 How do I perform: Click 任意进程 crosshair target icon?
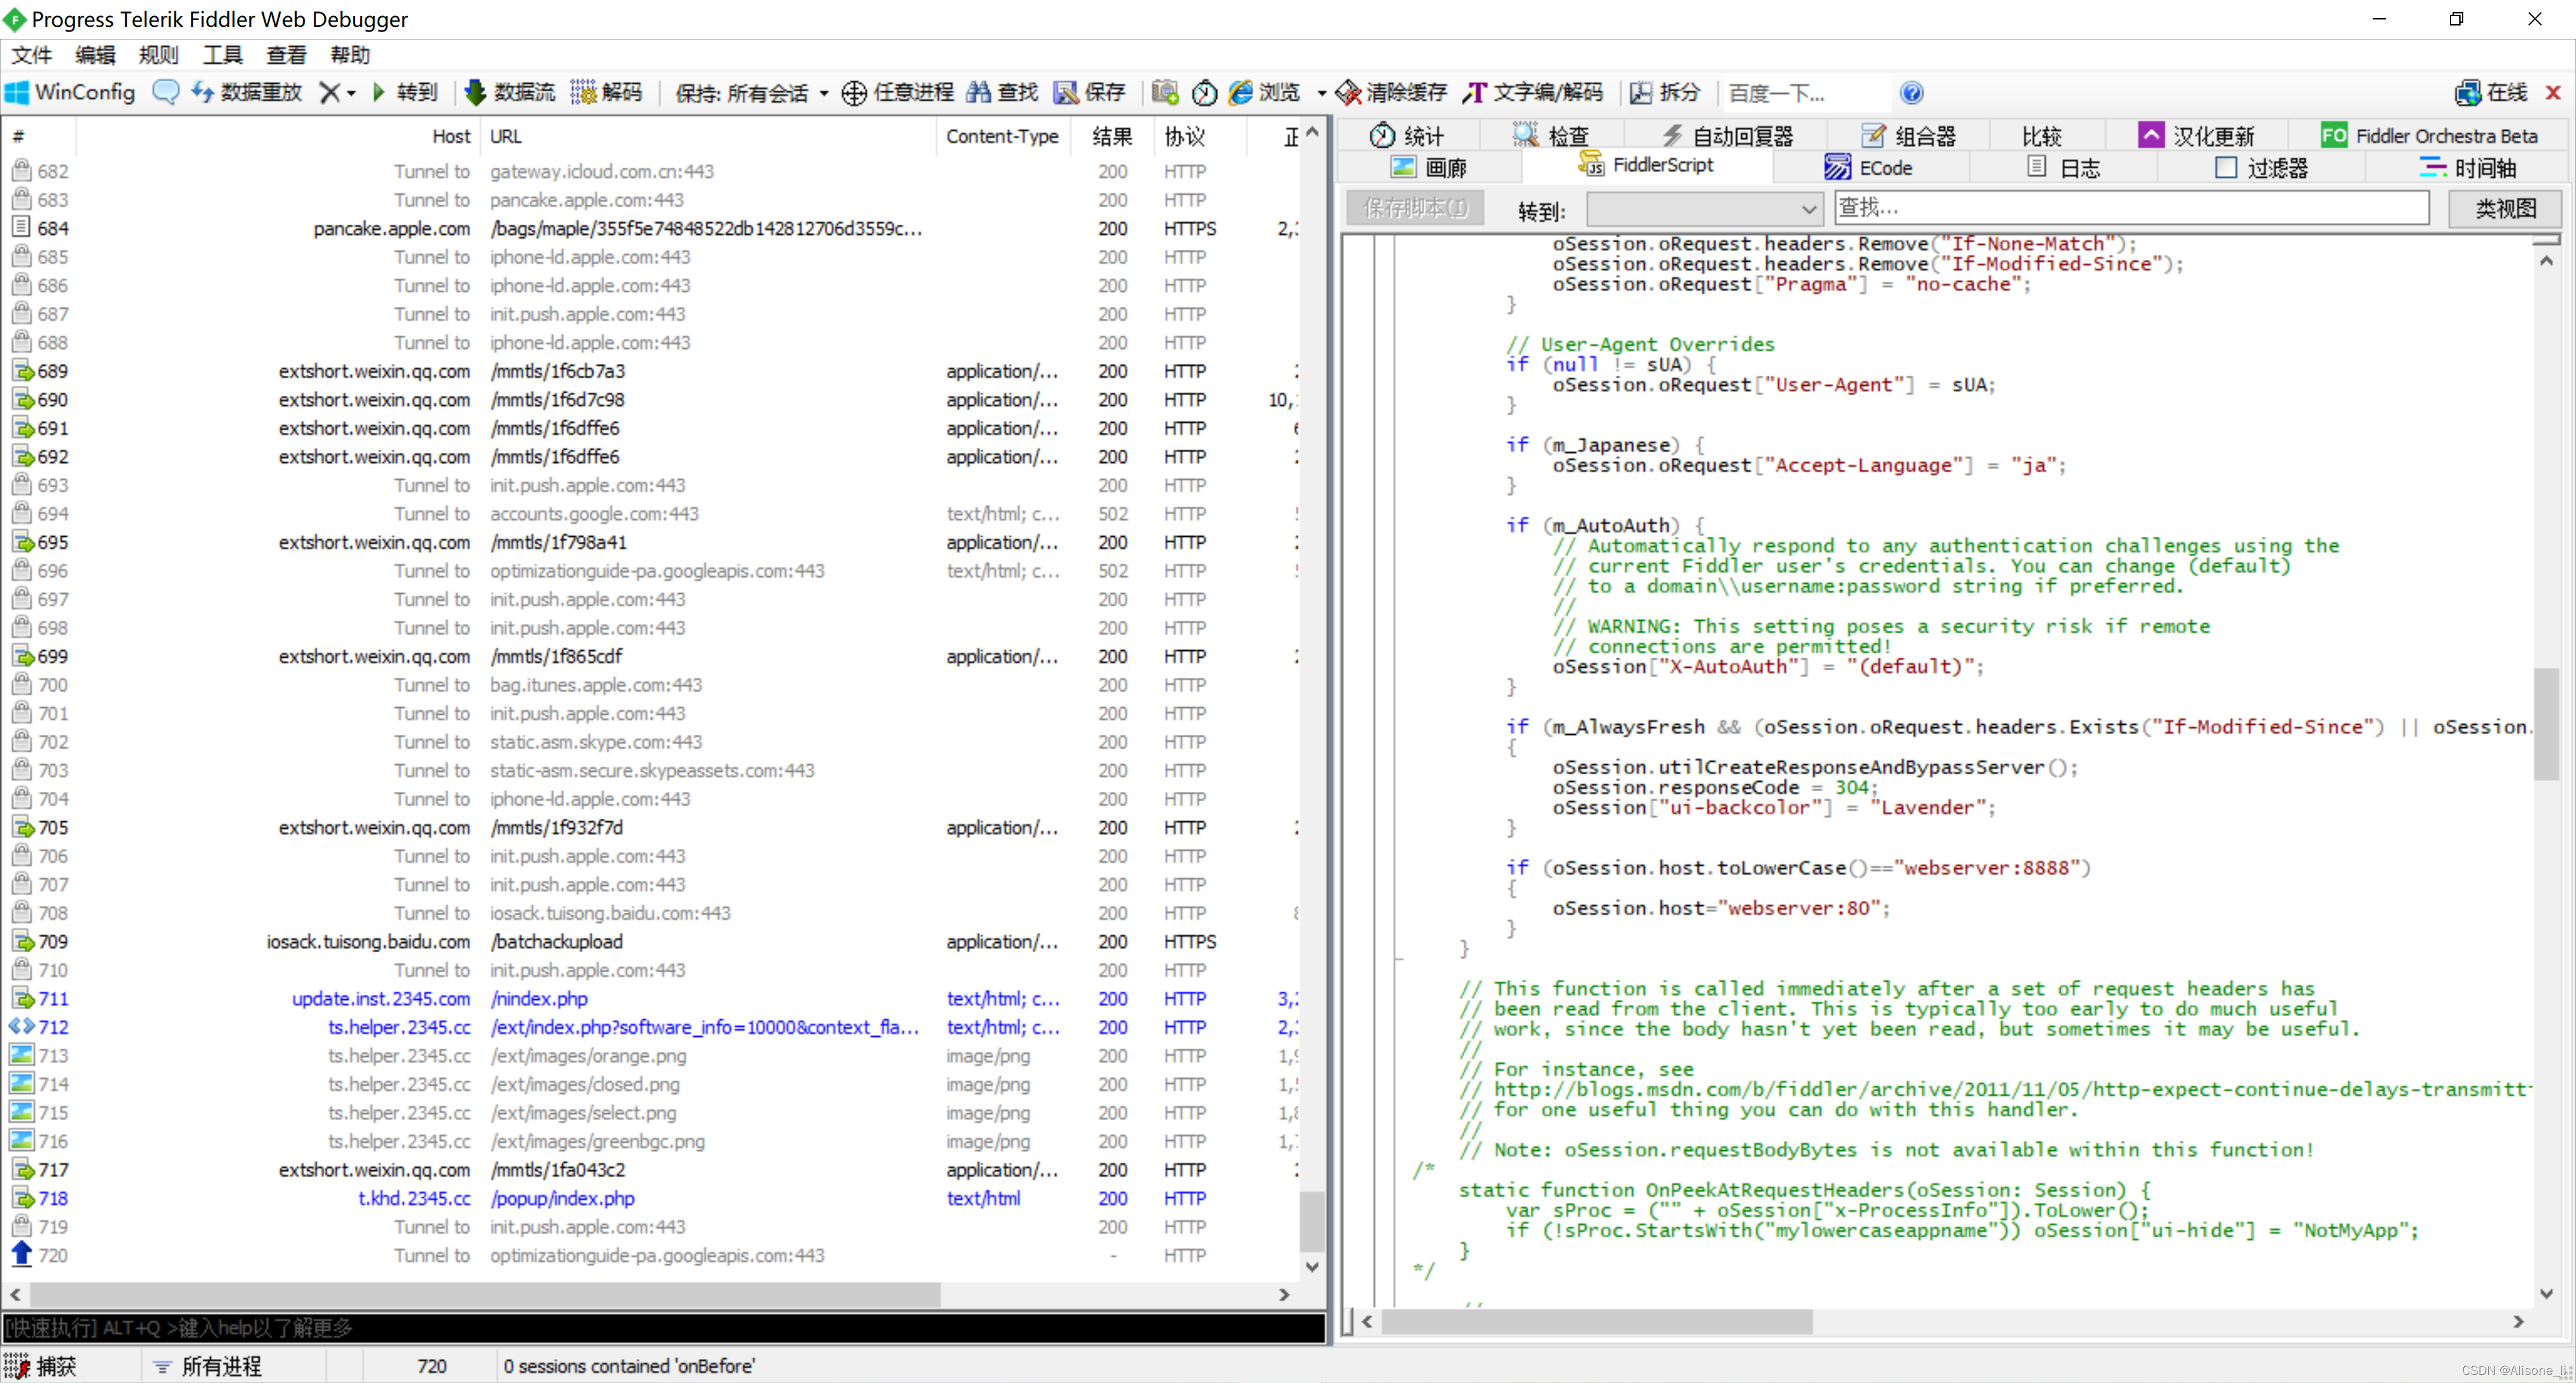pos(854,93)
